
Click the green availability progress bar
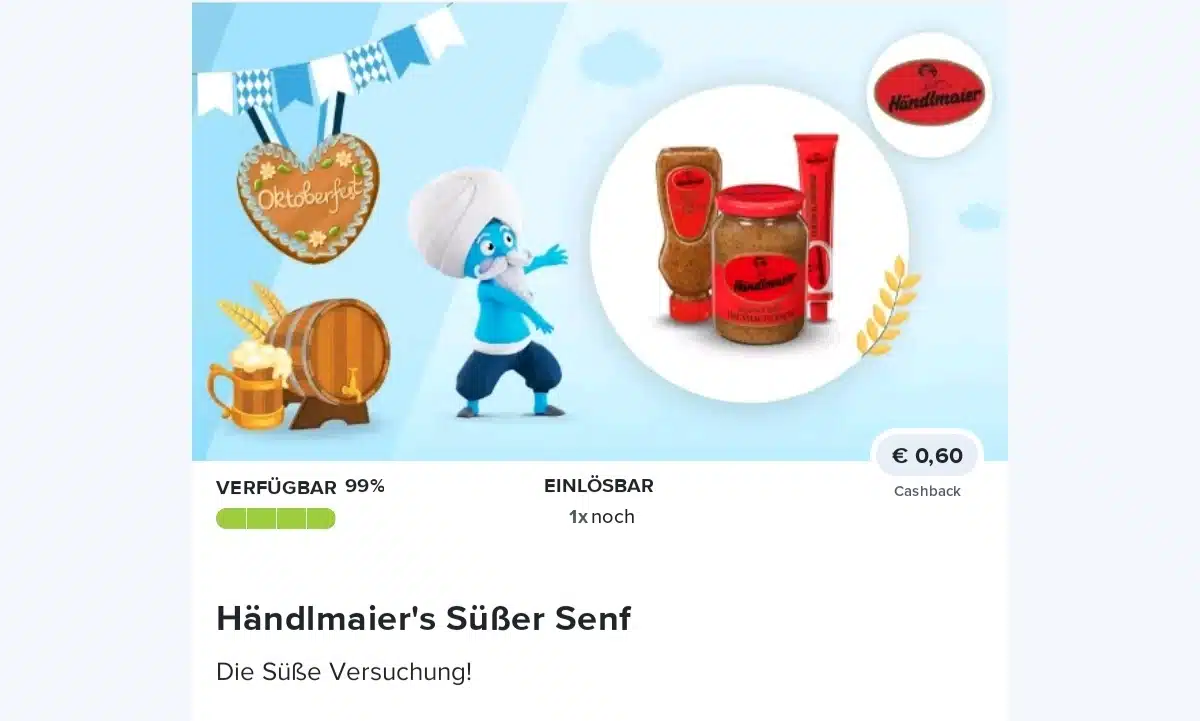275,518
